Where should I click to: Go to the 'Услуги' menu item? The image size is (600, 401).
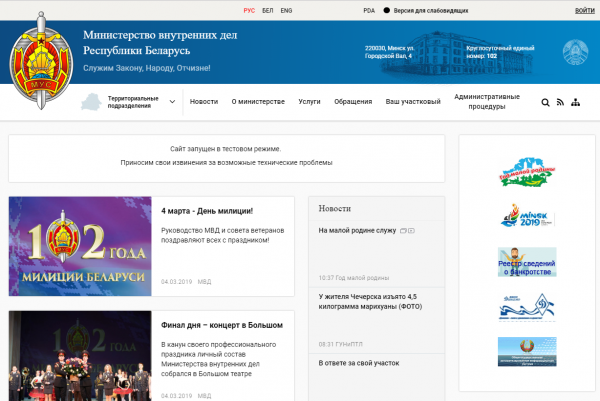309,102
